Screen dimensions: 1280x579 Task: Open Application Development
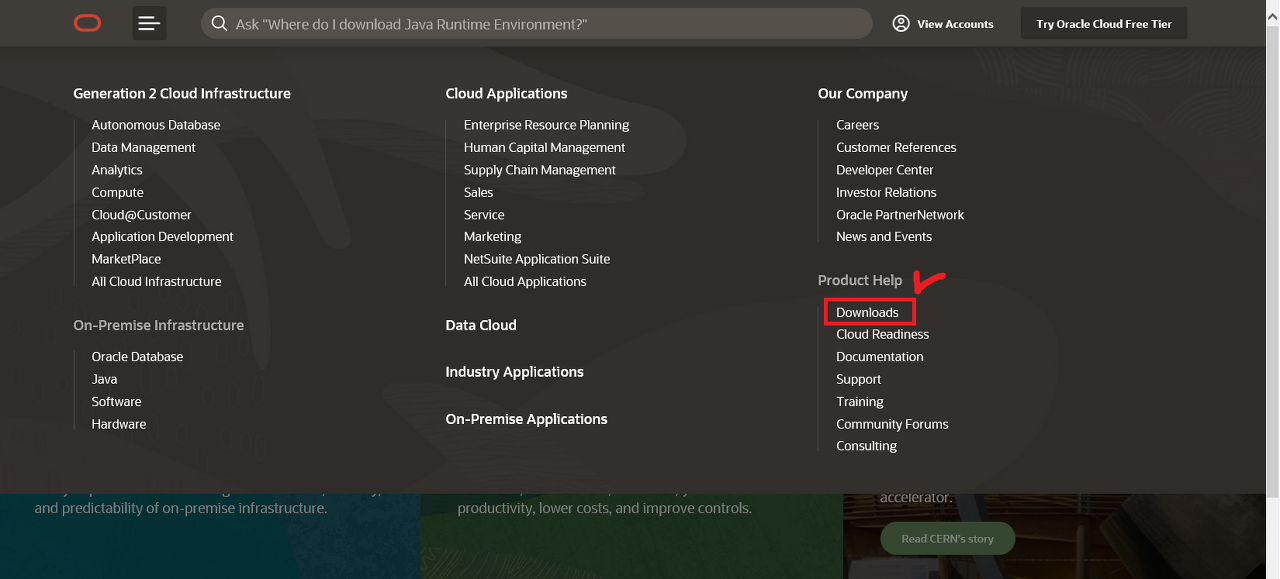click(x=163, y=237)
